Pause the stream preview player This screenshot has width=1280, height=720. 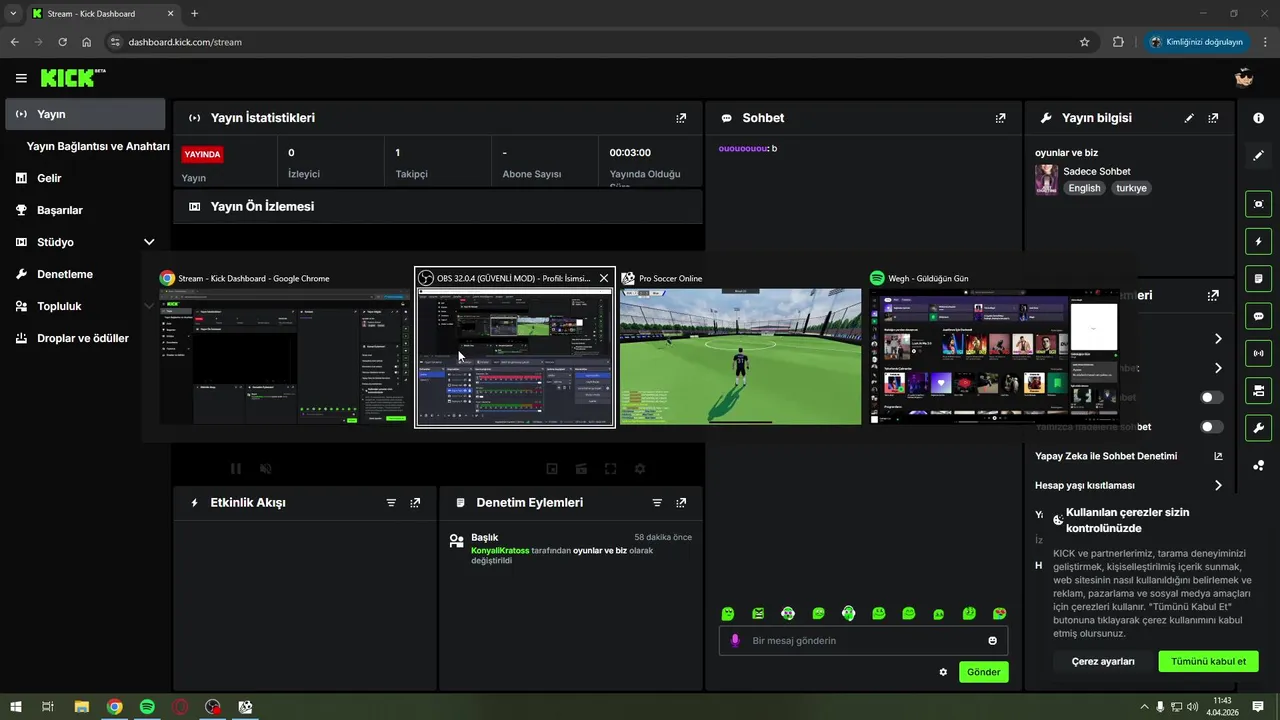tap(236, 468)
